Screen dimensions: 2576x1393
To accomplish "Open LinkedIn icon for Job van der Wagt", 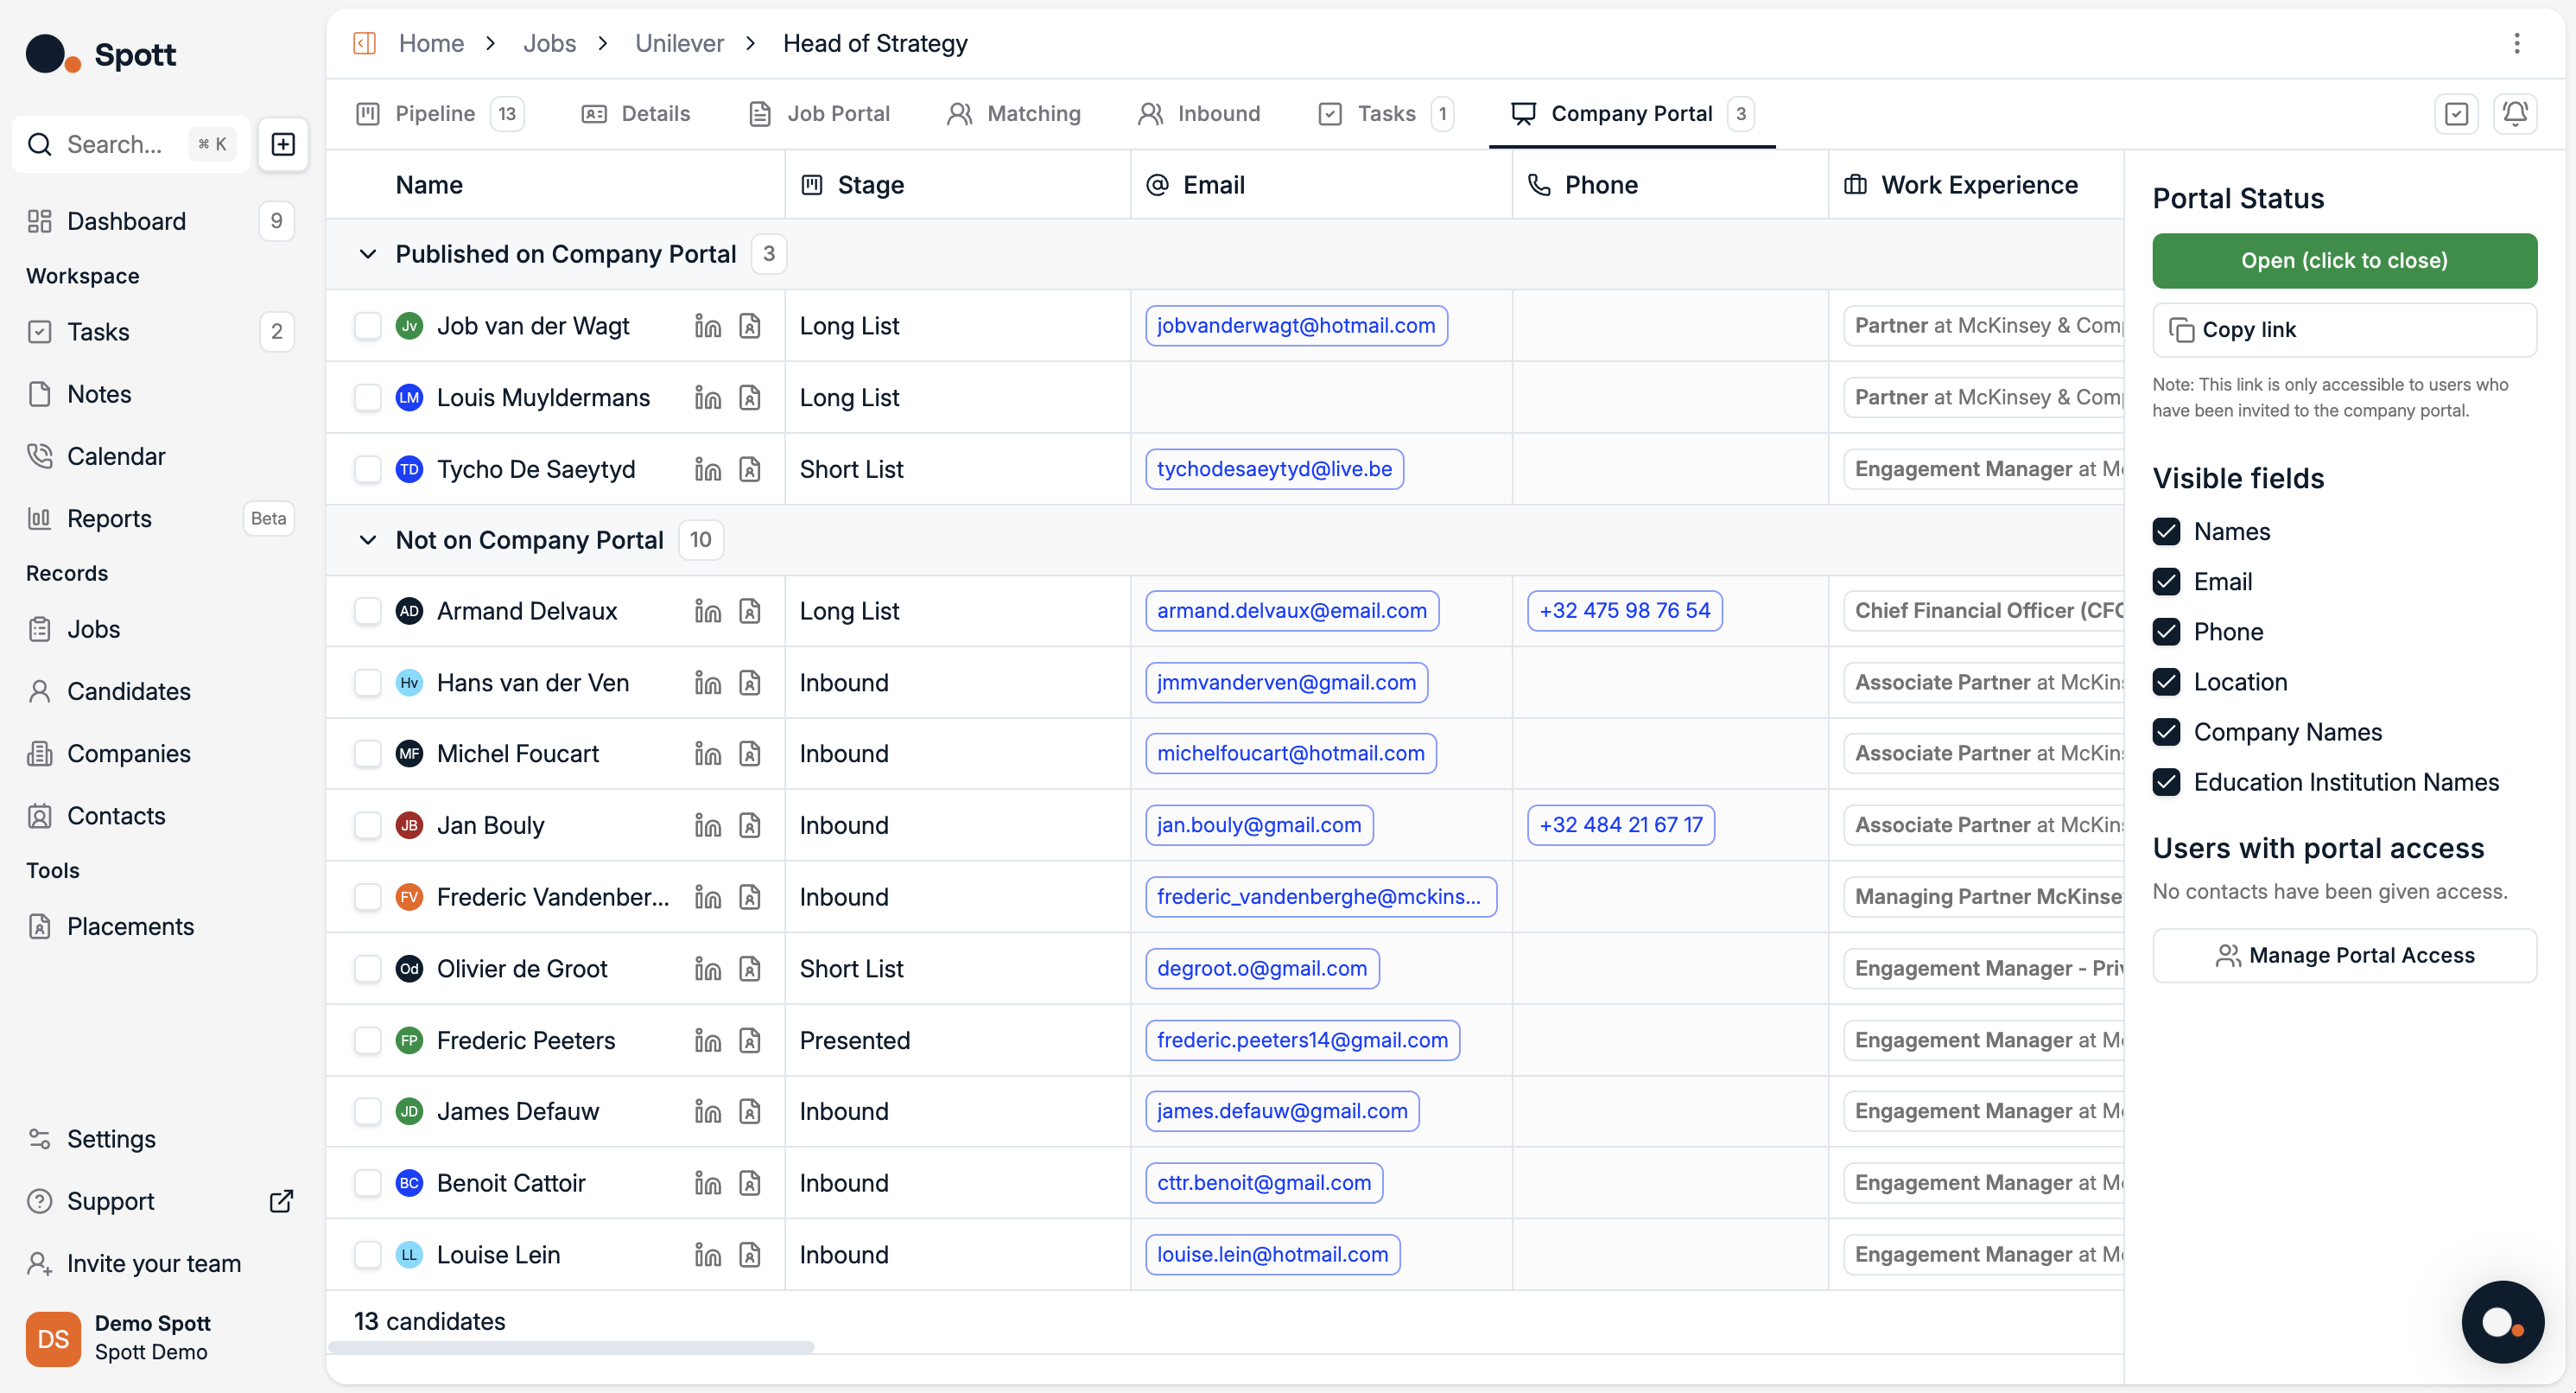I will pos(708,326).
